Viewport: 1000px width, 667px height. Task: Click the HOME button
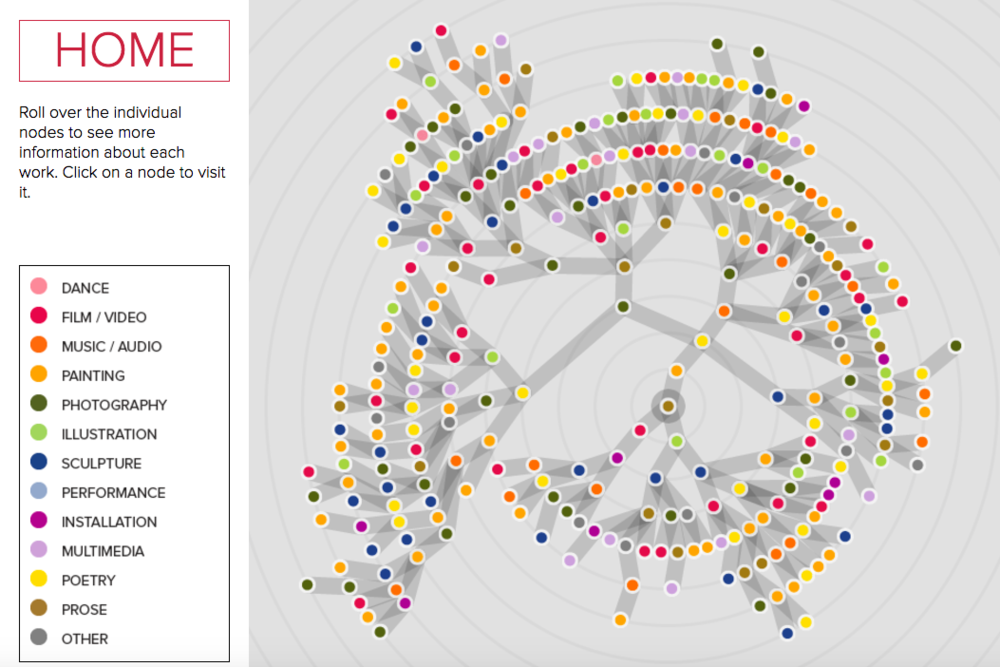point(124,51)
